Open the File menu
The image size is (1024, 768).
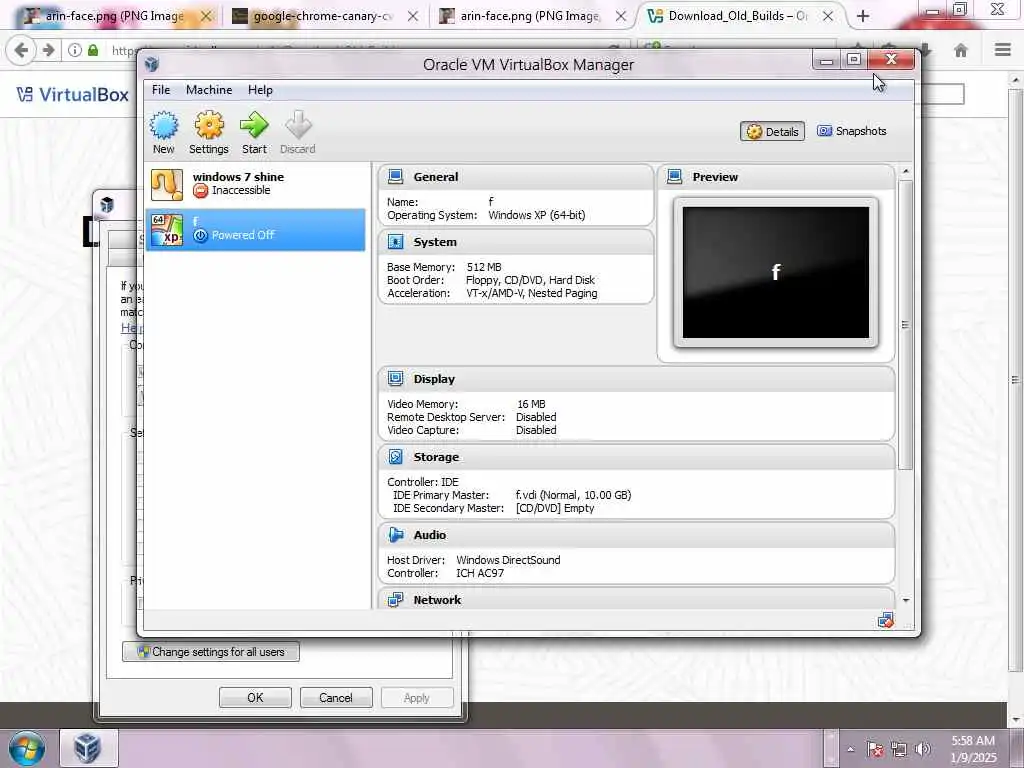point(161,90)
